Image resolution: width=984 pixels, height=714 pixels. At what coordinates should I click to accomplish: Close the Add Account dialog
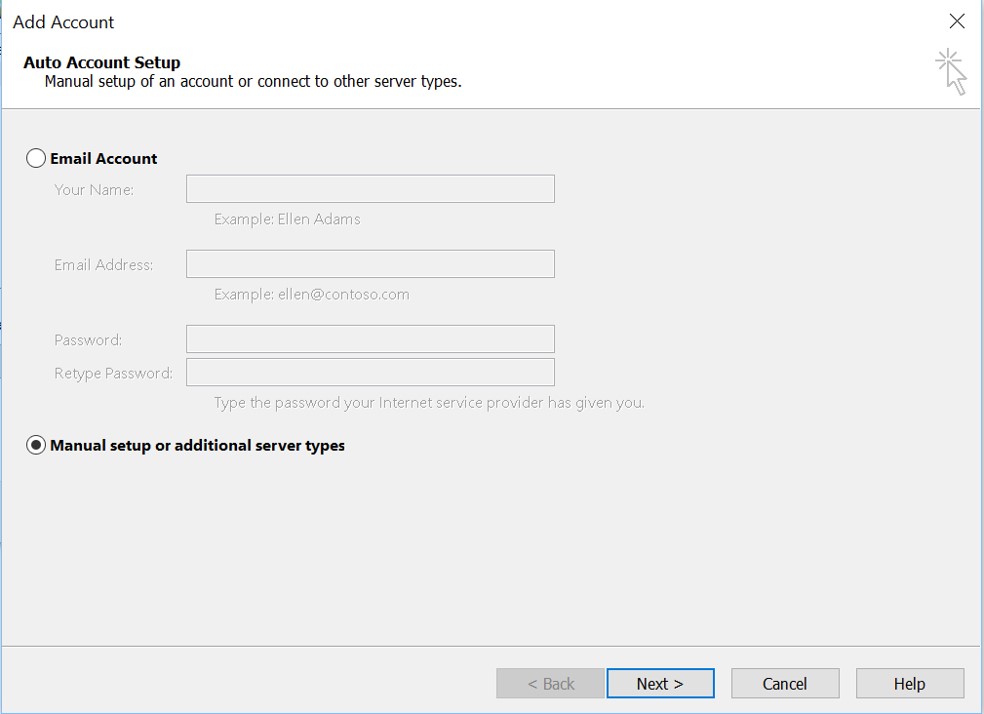coord(957,21)
